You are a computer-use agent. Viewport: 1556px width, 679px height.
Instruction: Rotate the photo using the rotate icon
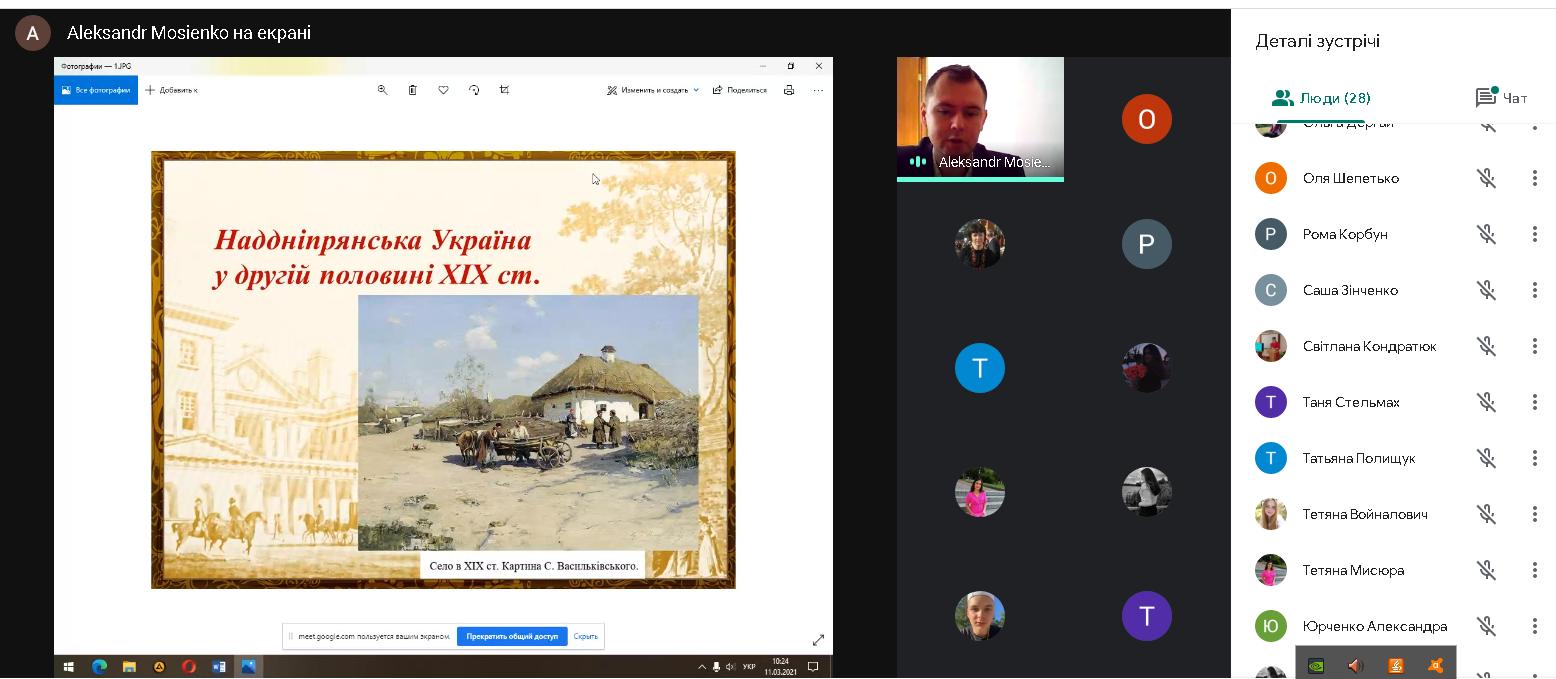click(x=474, y=90)
